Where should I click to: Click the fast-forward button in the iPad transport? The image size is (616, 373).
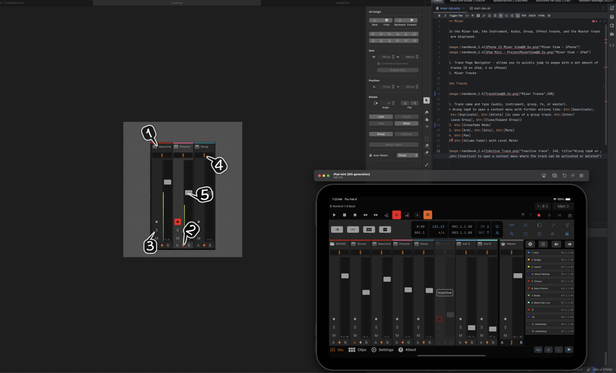[x=376, y=215]
